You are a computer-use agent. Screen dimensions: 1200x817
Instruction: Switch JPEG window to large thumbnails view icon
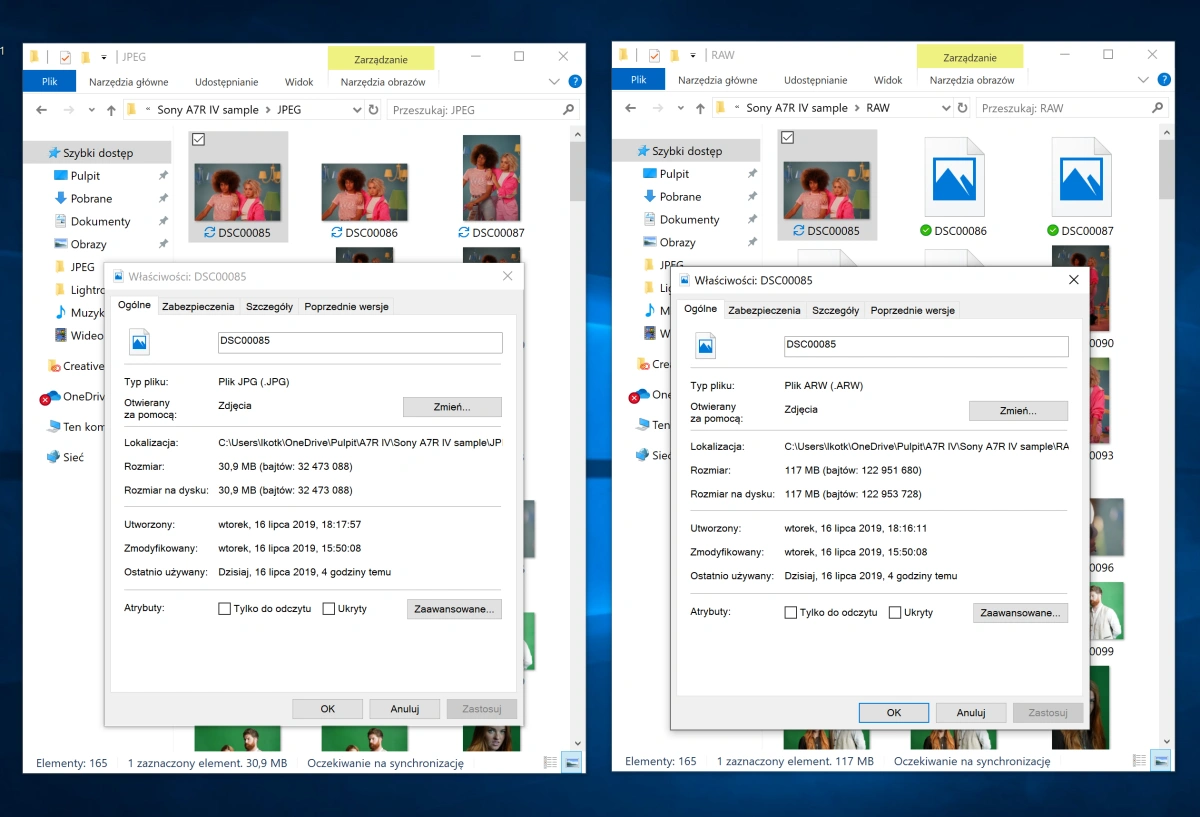coord(571,762)
